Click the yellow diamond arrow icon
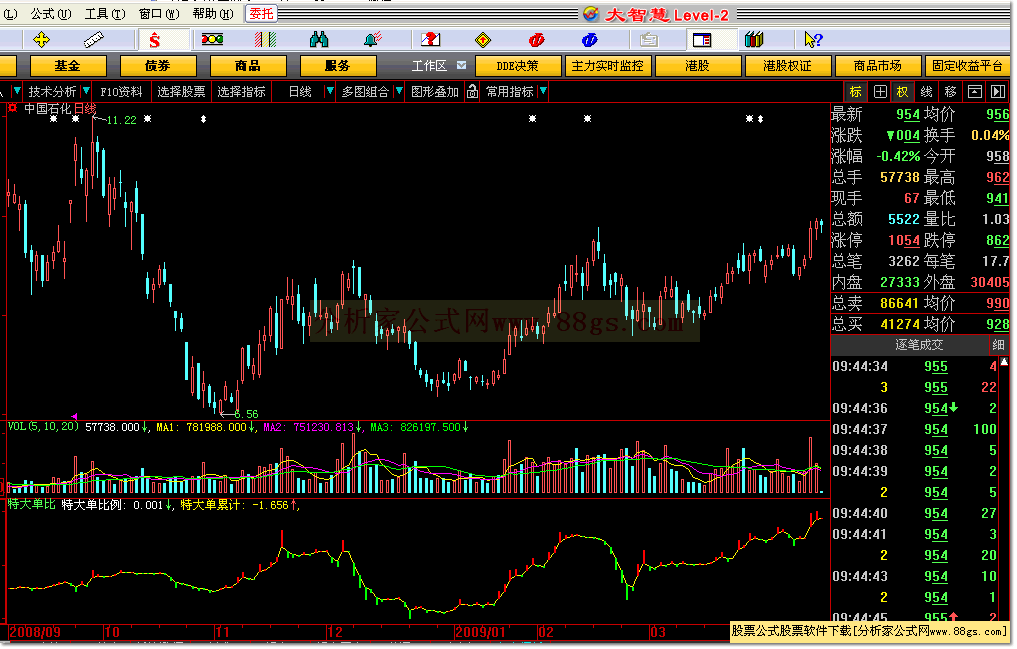The image size is (1017, 649). click(x=483, y=40)
